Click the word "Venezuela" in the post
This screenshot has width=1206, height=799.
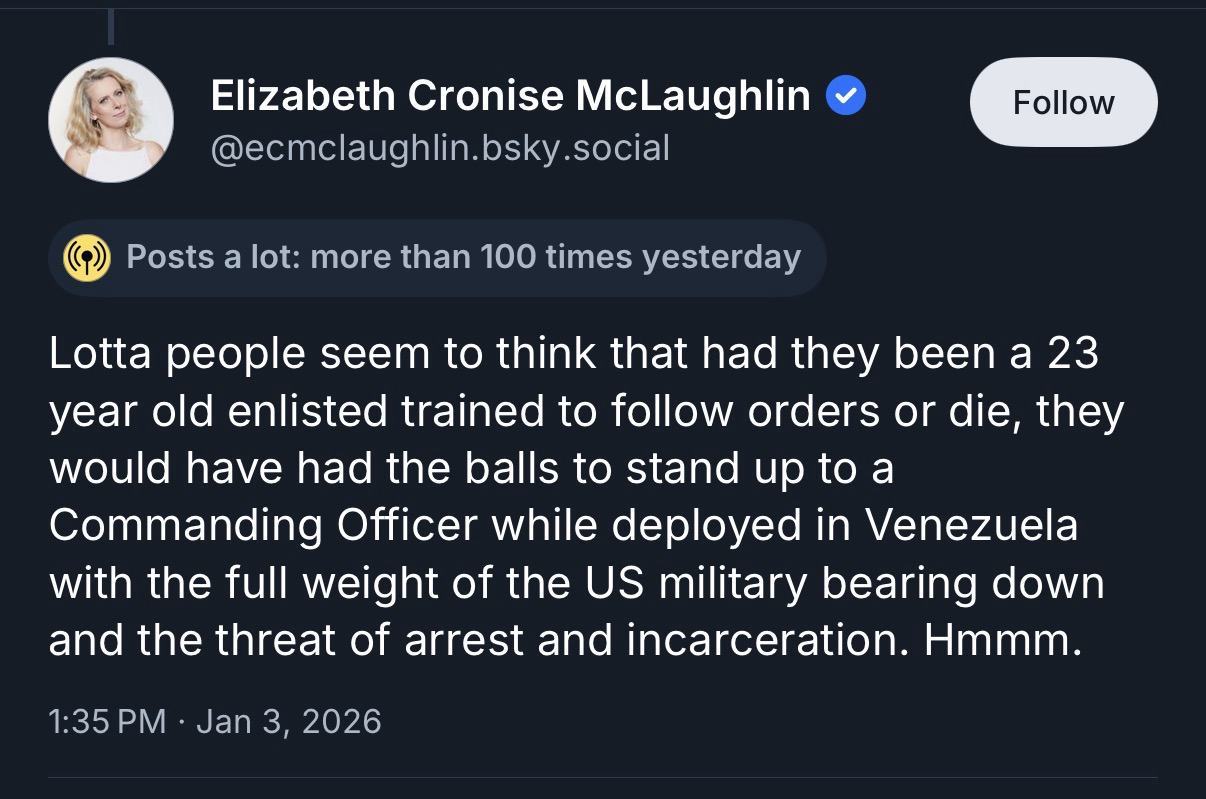(972, 525)
